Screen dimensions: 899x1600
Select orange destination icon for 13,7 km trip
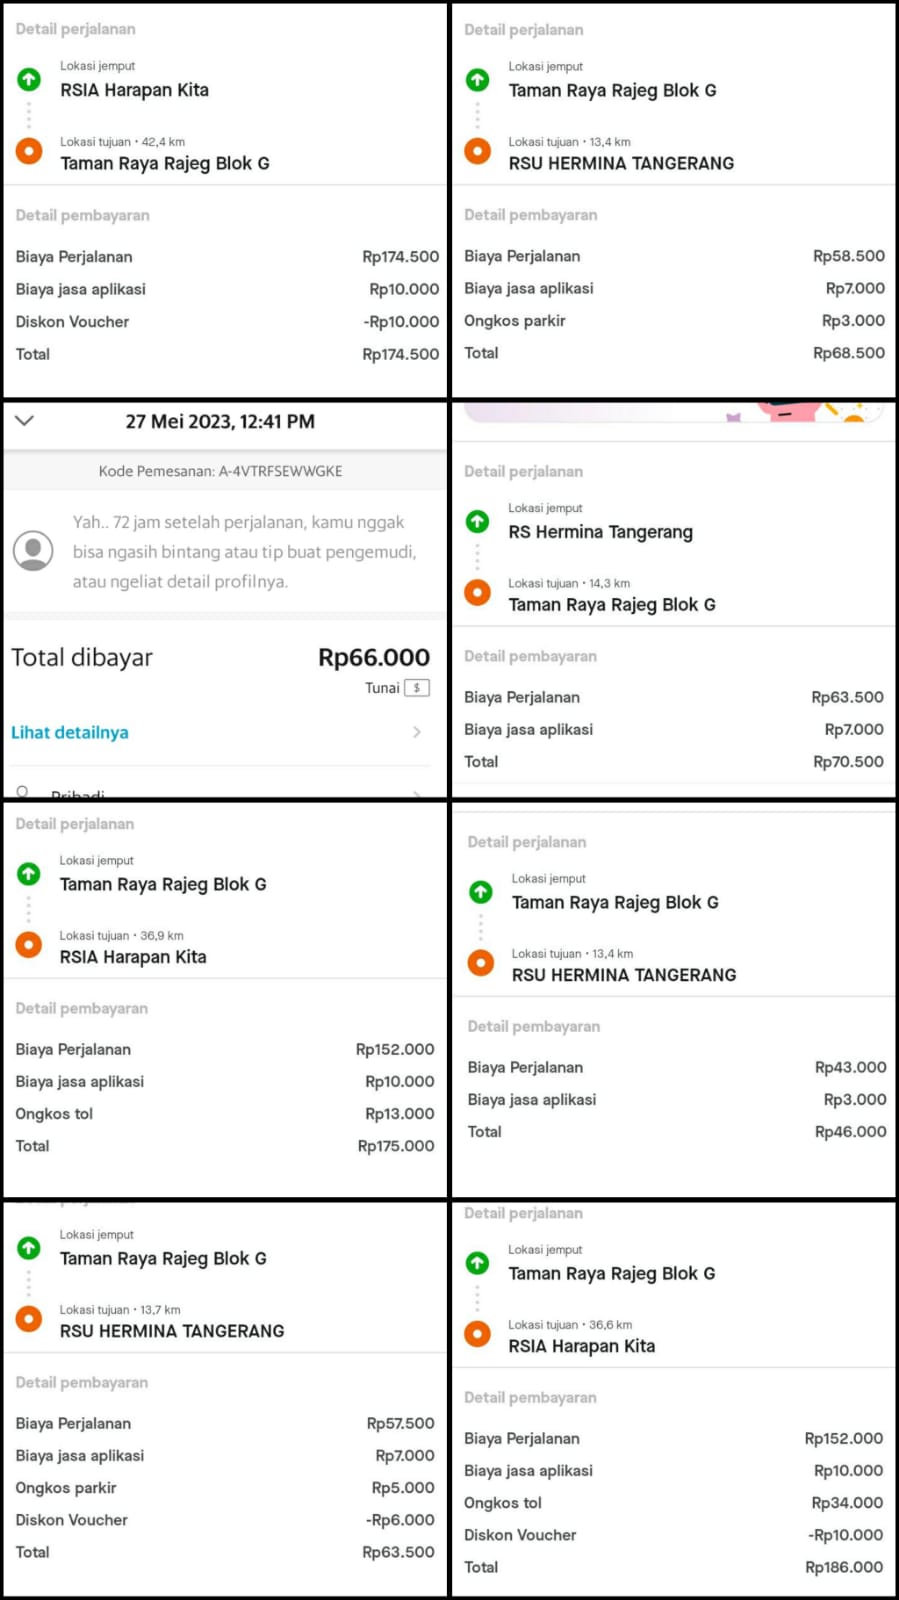point(29,1319)
